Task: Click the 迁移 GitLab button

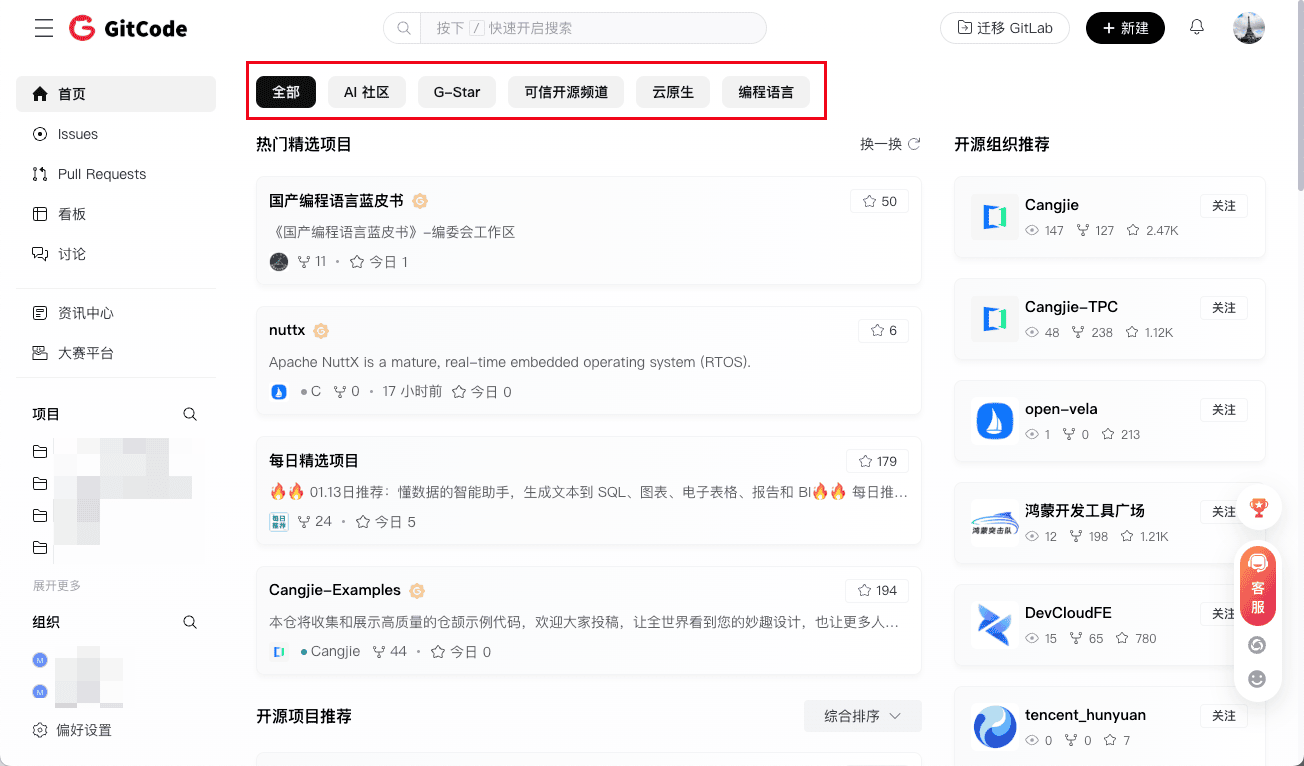Action: coord(1004,28)
